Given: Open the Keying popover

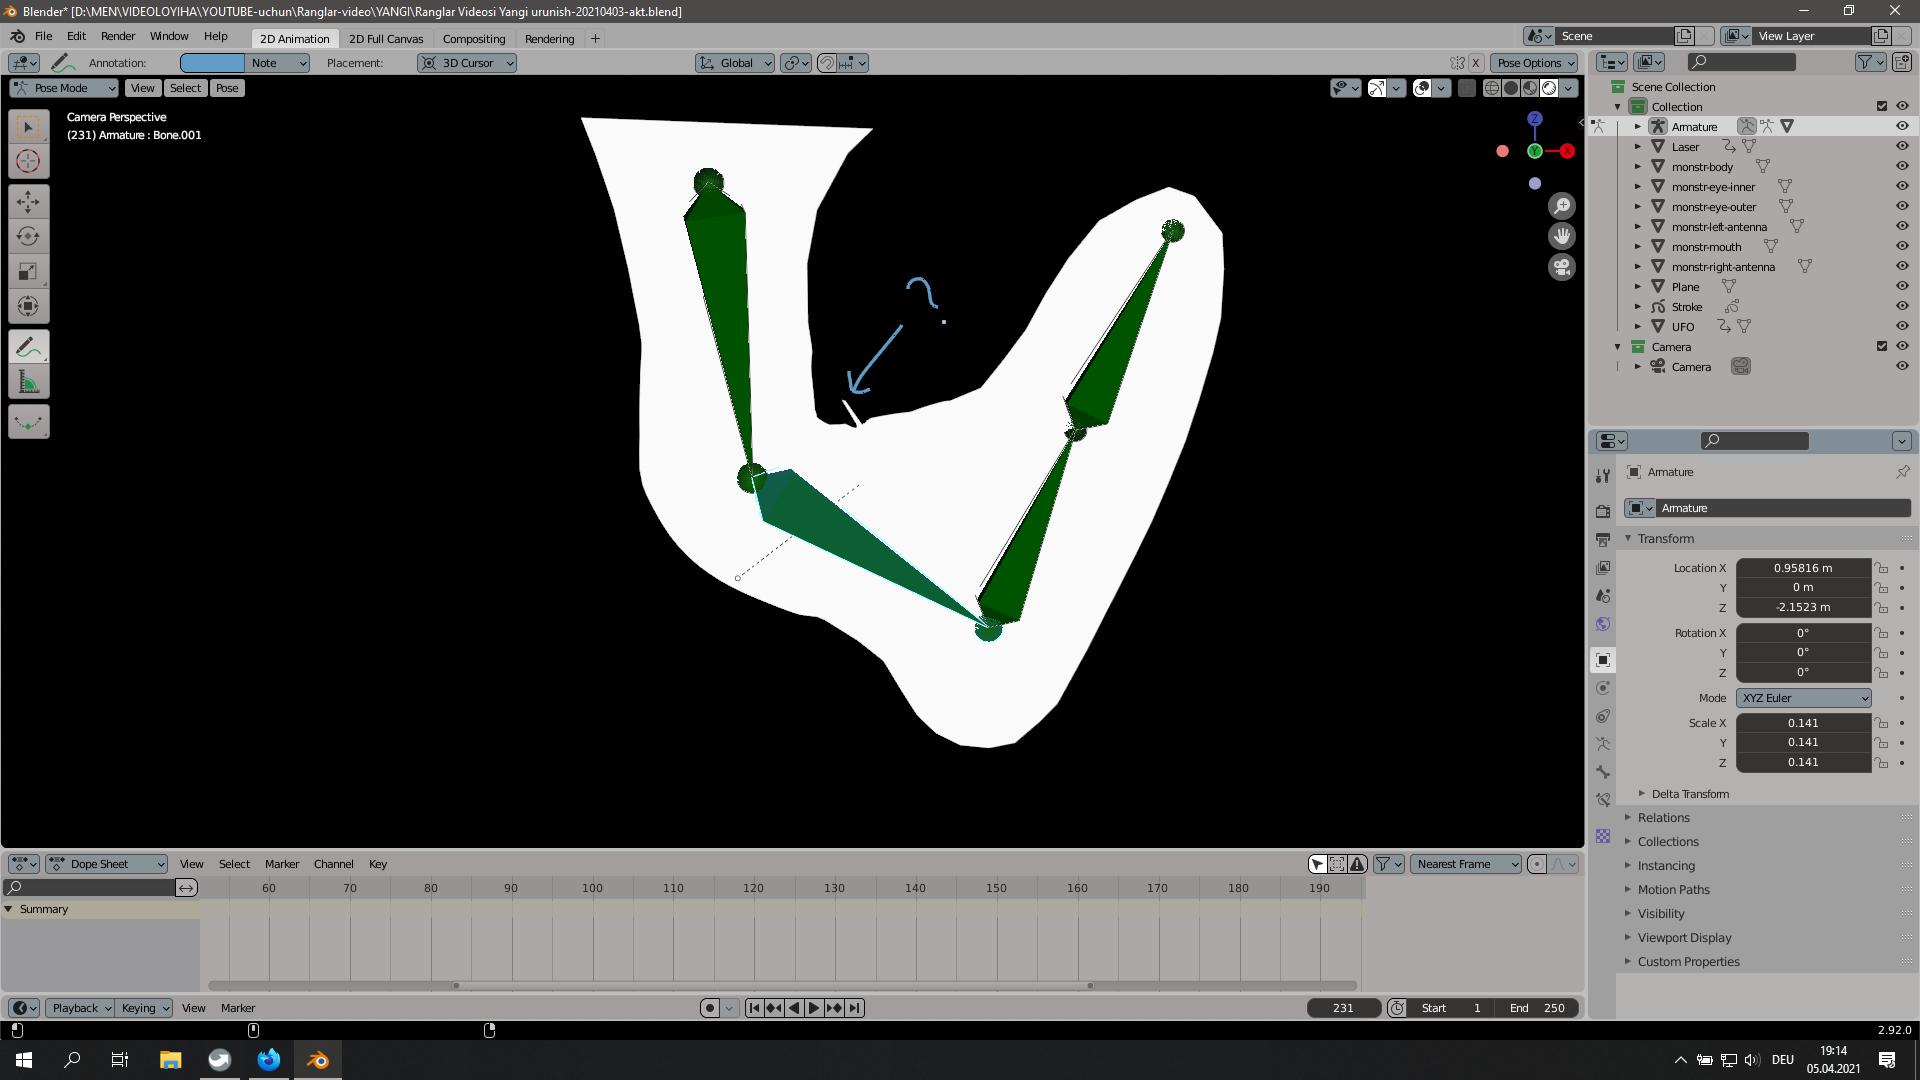Looking at the screenshot, I should point(144,1008).
